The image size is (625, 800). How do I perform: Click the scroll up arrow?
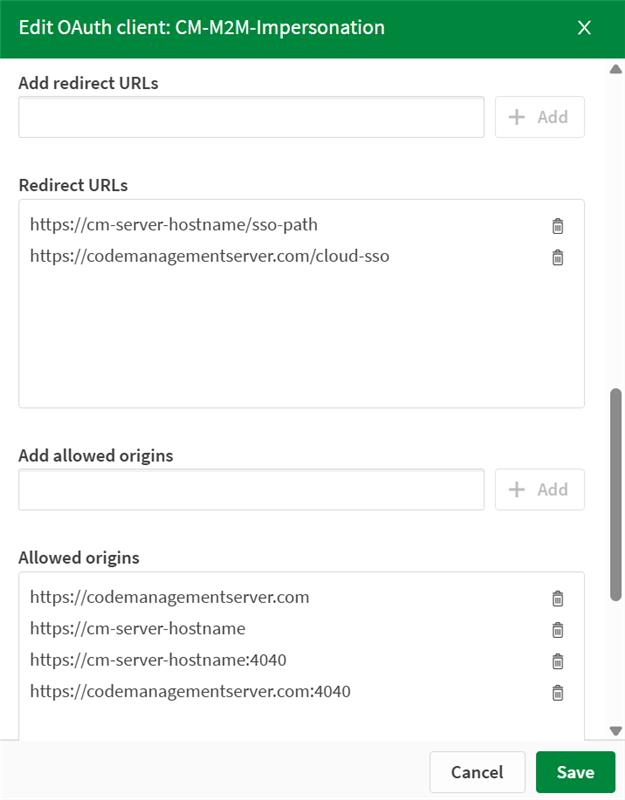coord(615,69)
